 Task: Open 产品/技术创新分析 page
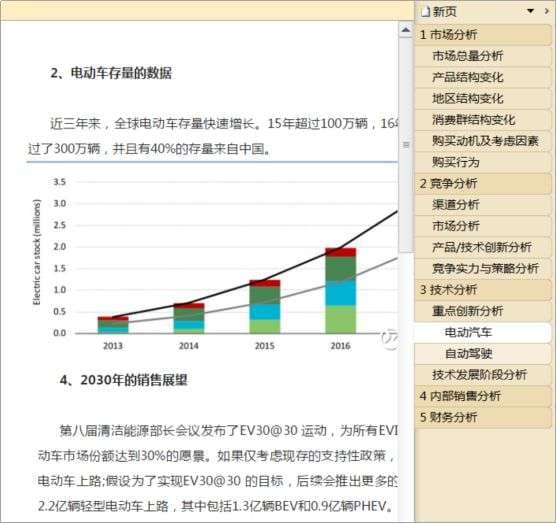483,247
